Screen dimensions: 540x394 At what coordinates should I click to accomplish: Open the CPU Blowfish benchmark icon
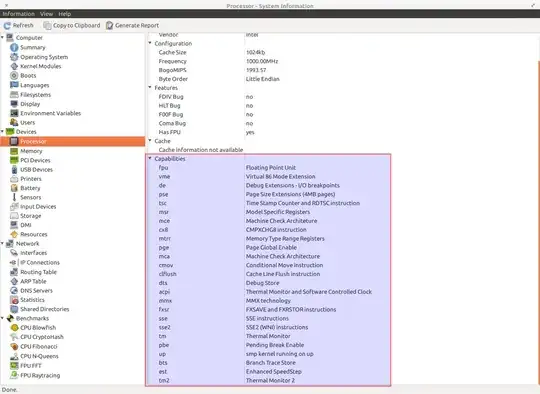(x=14, y=328)
